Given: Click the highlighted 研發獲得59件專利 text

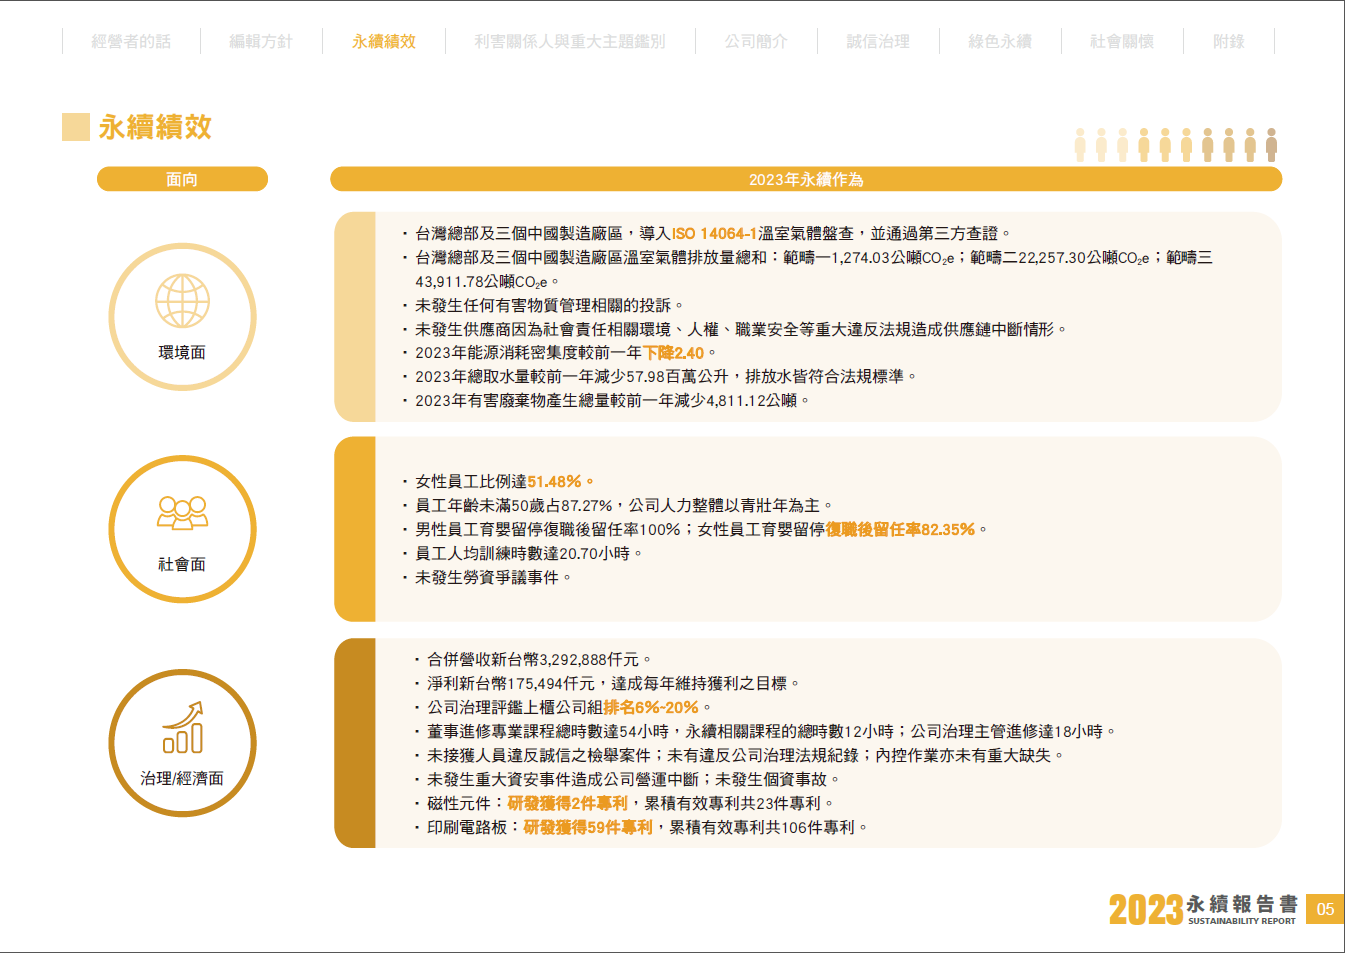Looking at the screenshot, I should tap(588, 828).
